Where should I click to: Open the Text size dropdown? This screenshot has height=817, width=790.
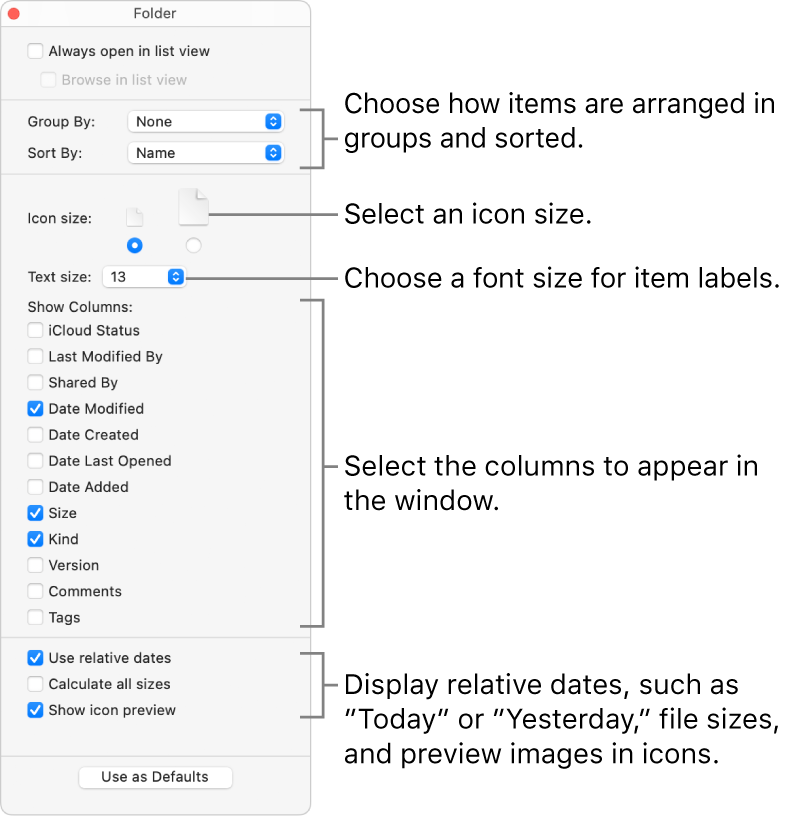[x=143, y=277]
